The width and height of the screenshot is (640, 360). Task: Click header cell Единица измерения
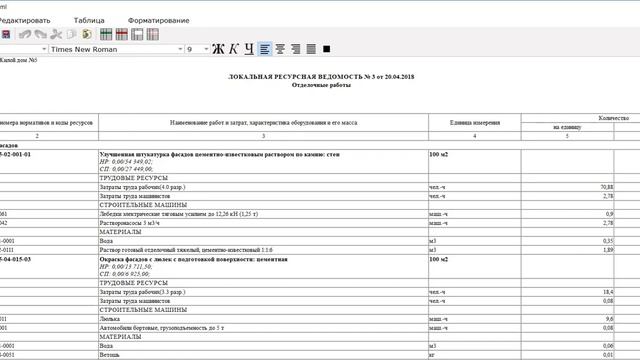[475, 122]
